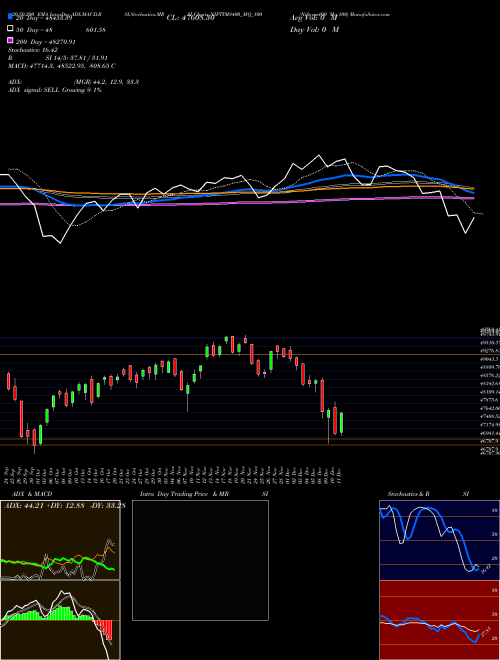Click the first date label 24 Sep

[x=8, y=475]
